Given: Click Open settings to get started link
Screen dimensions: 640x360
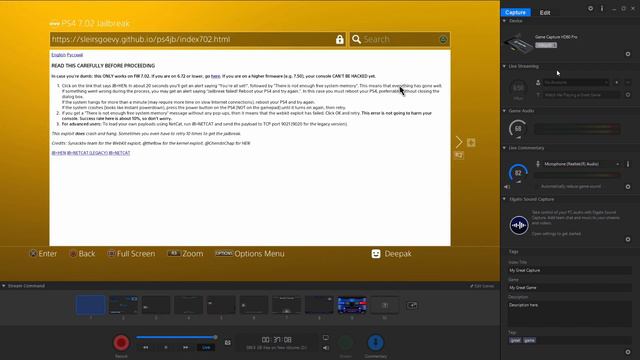Looking at the screenshot, I should [x=556, y=234].
